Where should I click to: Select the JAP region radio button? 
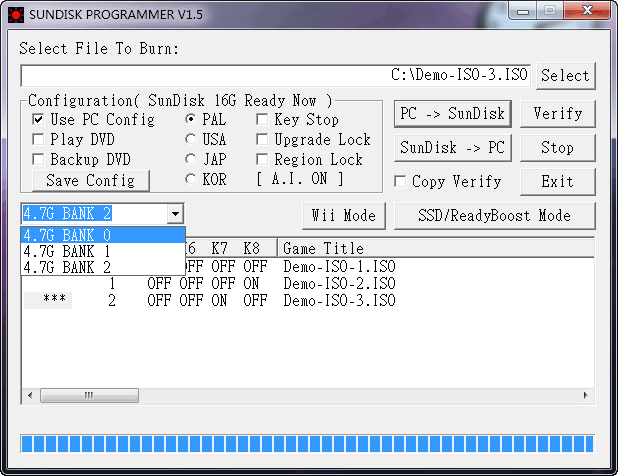coord(191,159)
